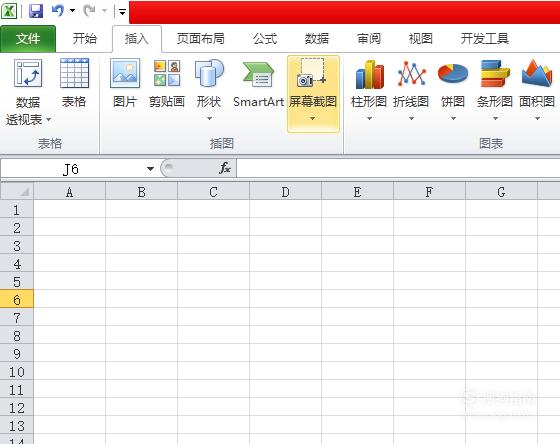
Task: Undo the last action
Action: click(x=58, y=10)
